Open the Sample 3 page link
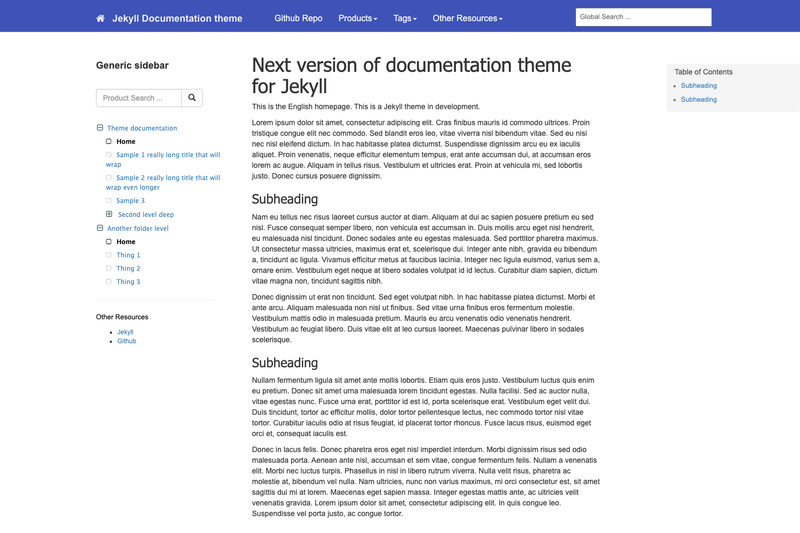This screenshot has width=800, height=533. tap(130, 200)
